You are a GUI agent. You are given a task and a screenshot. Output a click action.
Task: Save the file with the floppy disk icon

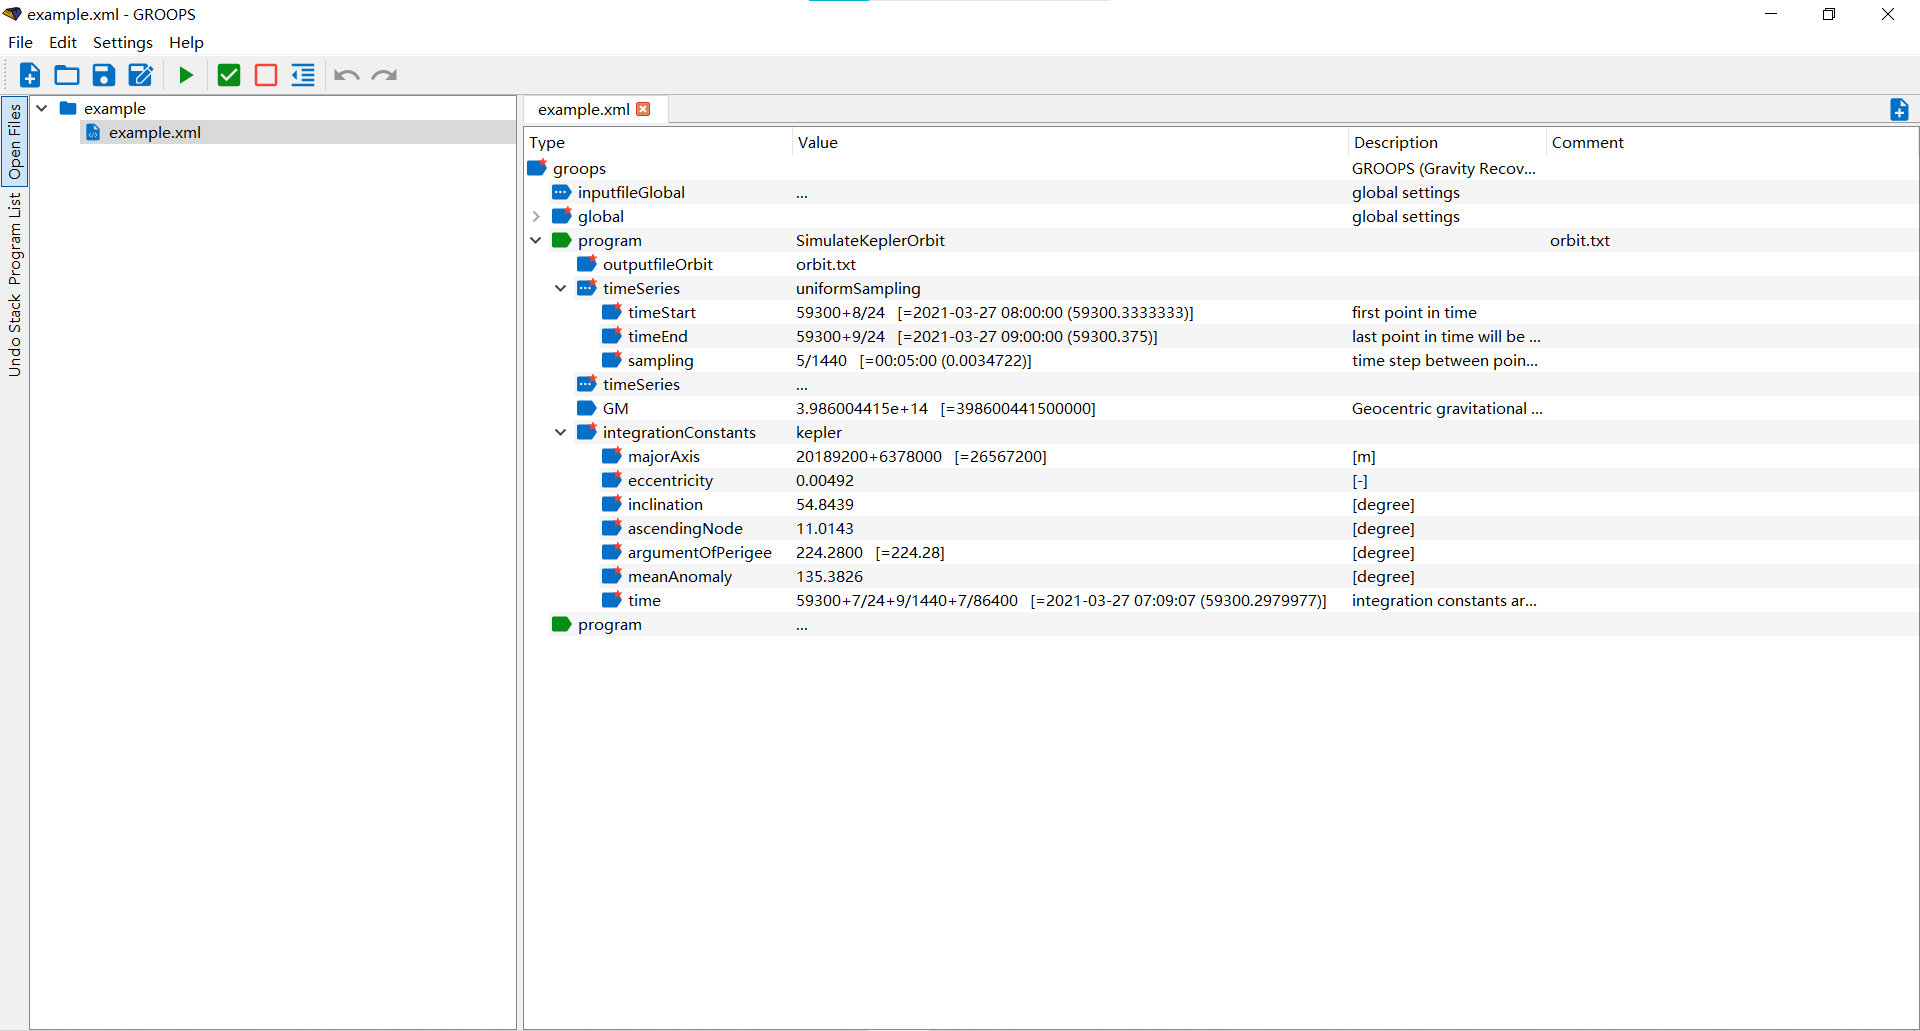tap(104, 75)
